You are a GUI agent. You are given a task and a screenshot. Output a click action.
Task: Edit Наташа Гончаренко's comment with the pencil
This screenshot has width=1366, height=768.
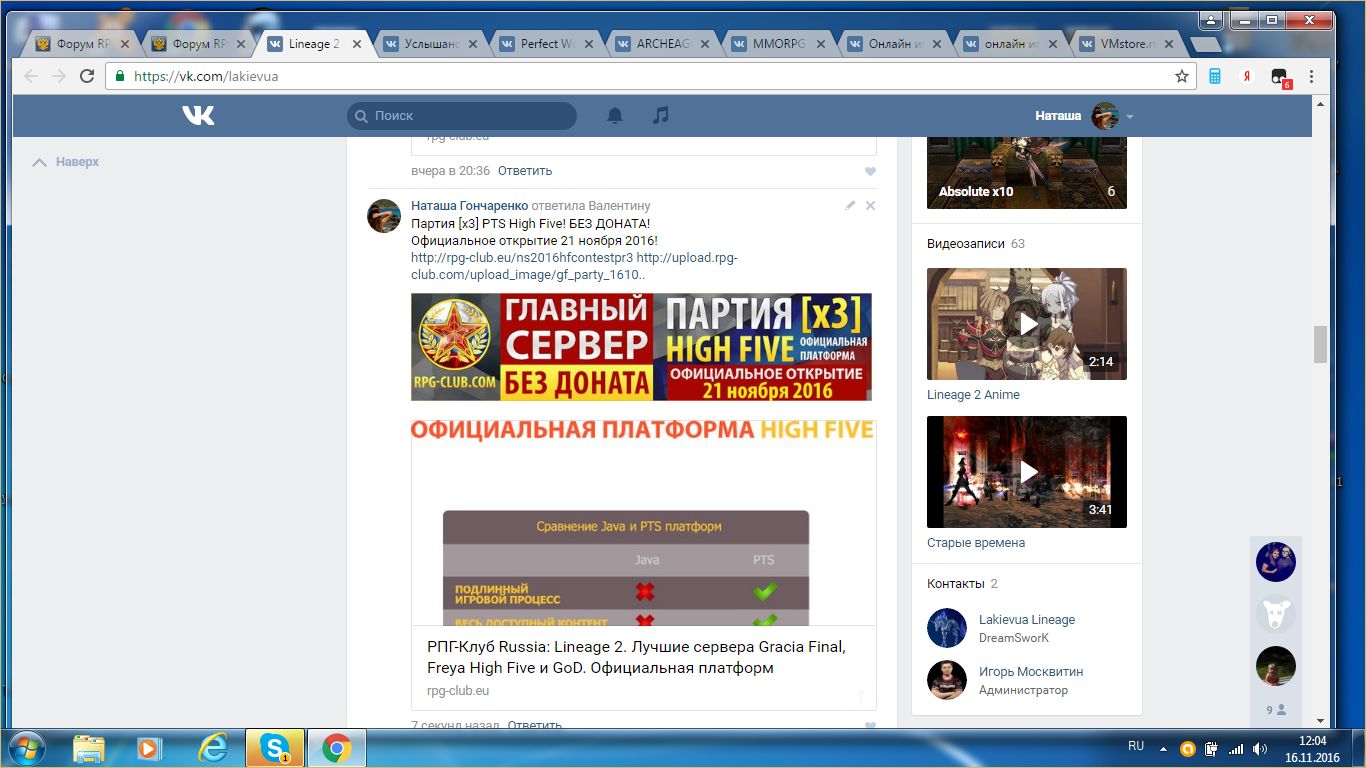pyautogui.click(x=850, y=205)
